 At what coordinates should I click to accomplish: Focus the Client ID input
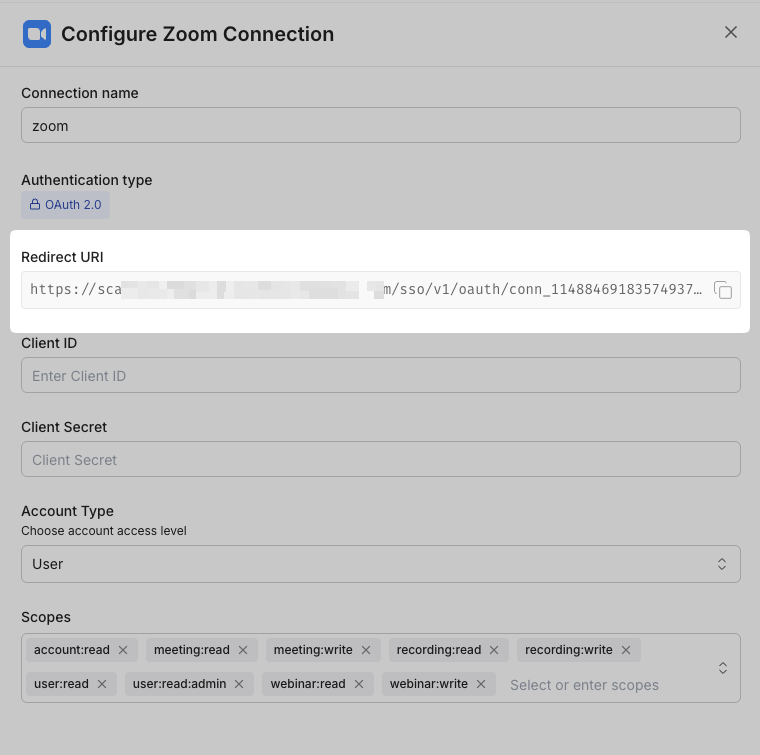click(x=380, y=376)
